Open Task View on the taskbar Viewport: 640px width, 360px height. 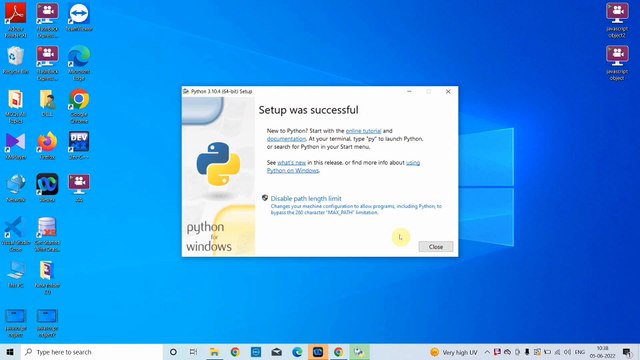click(193, 352)
